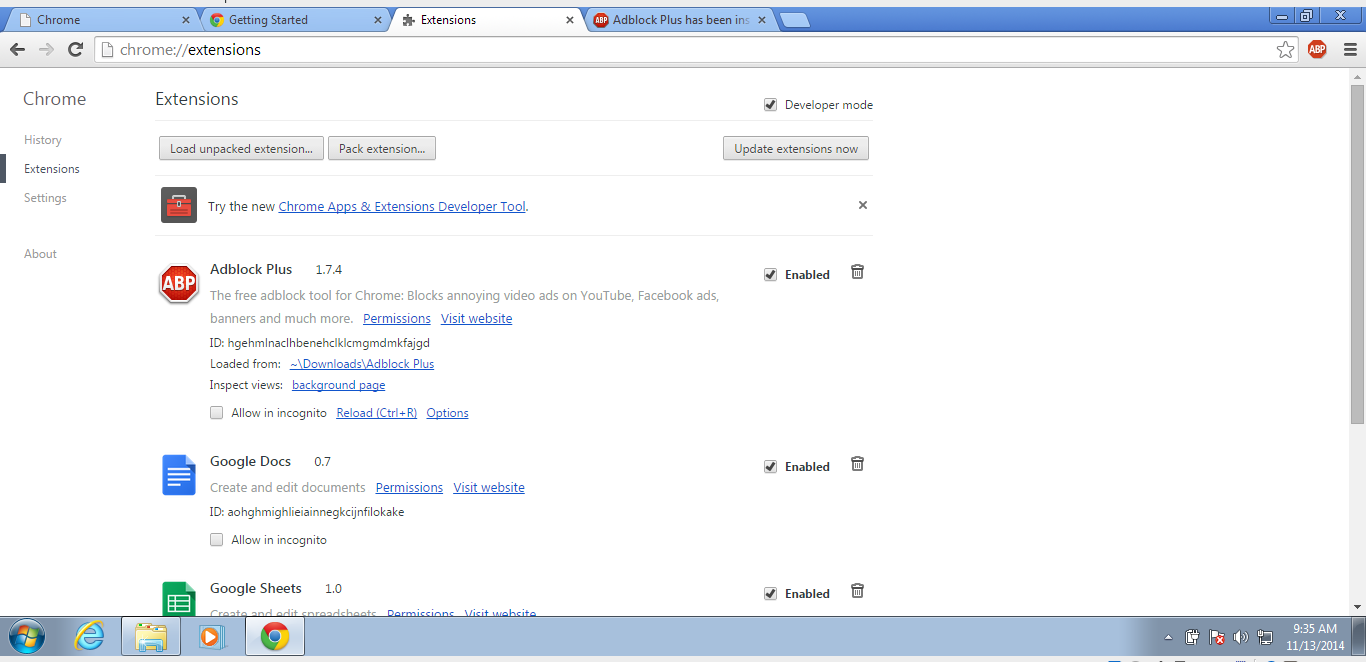Bookmark this page with the star icon
This screenshot has height=662, width=1366.
coord(1286,50)
